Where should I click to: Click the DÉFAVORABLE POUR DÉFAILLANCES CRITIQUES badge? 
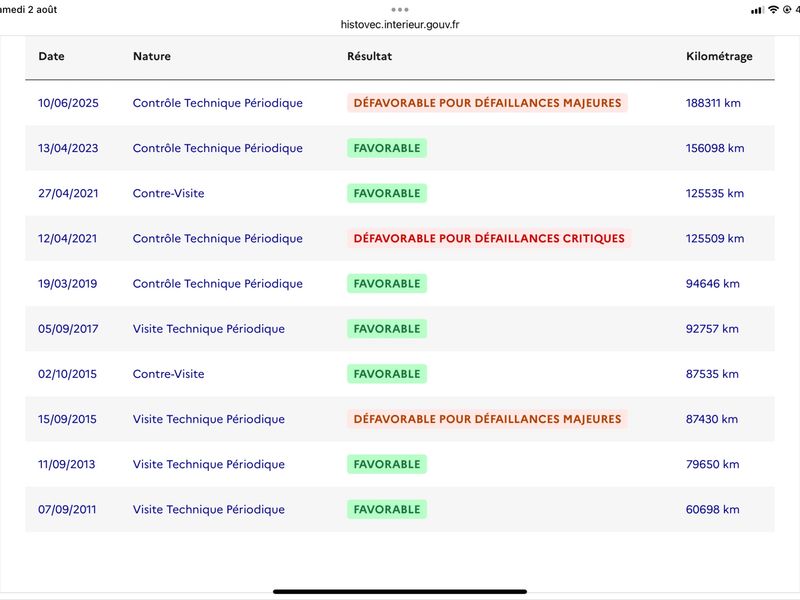pos(489,239)
